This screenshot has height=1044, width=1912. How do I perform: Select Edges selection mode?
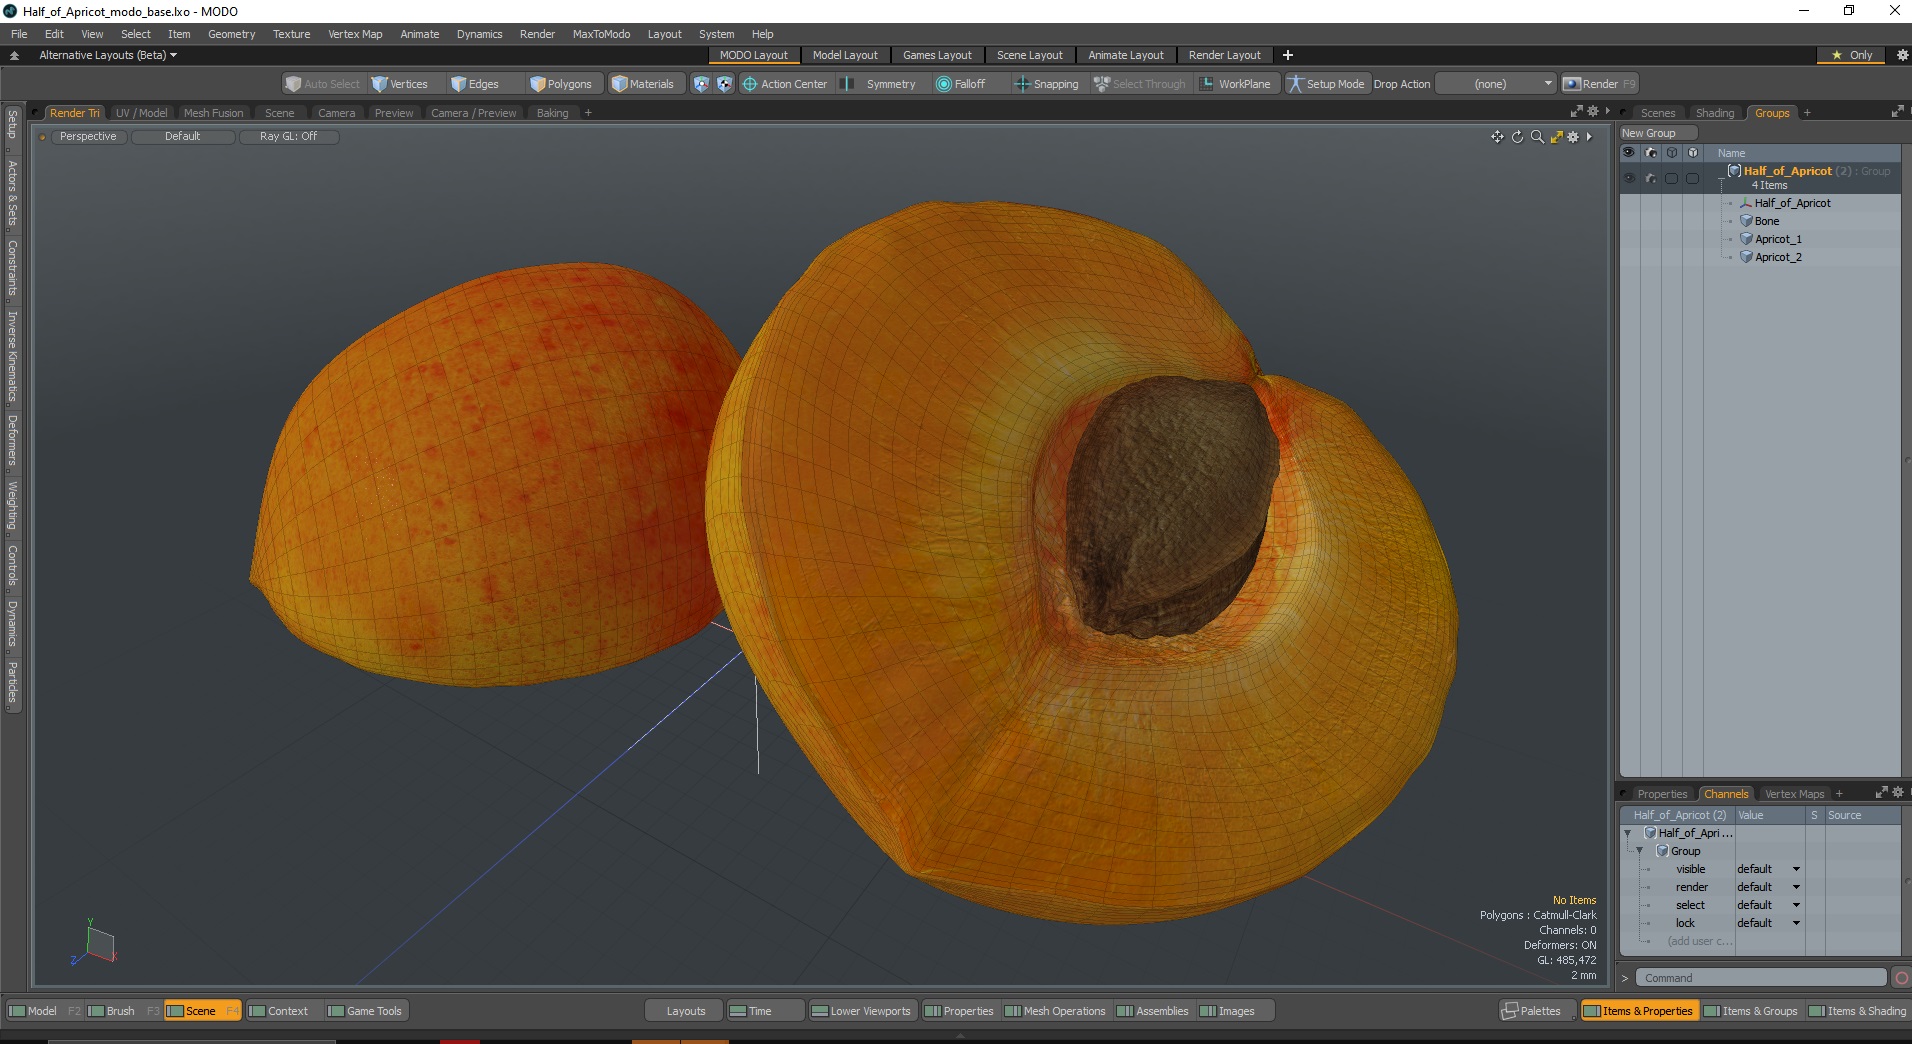coord(475,84)
